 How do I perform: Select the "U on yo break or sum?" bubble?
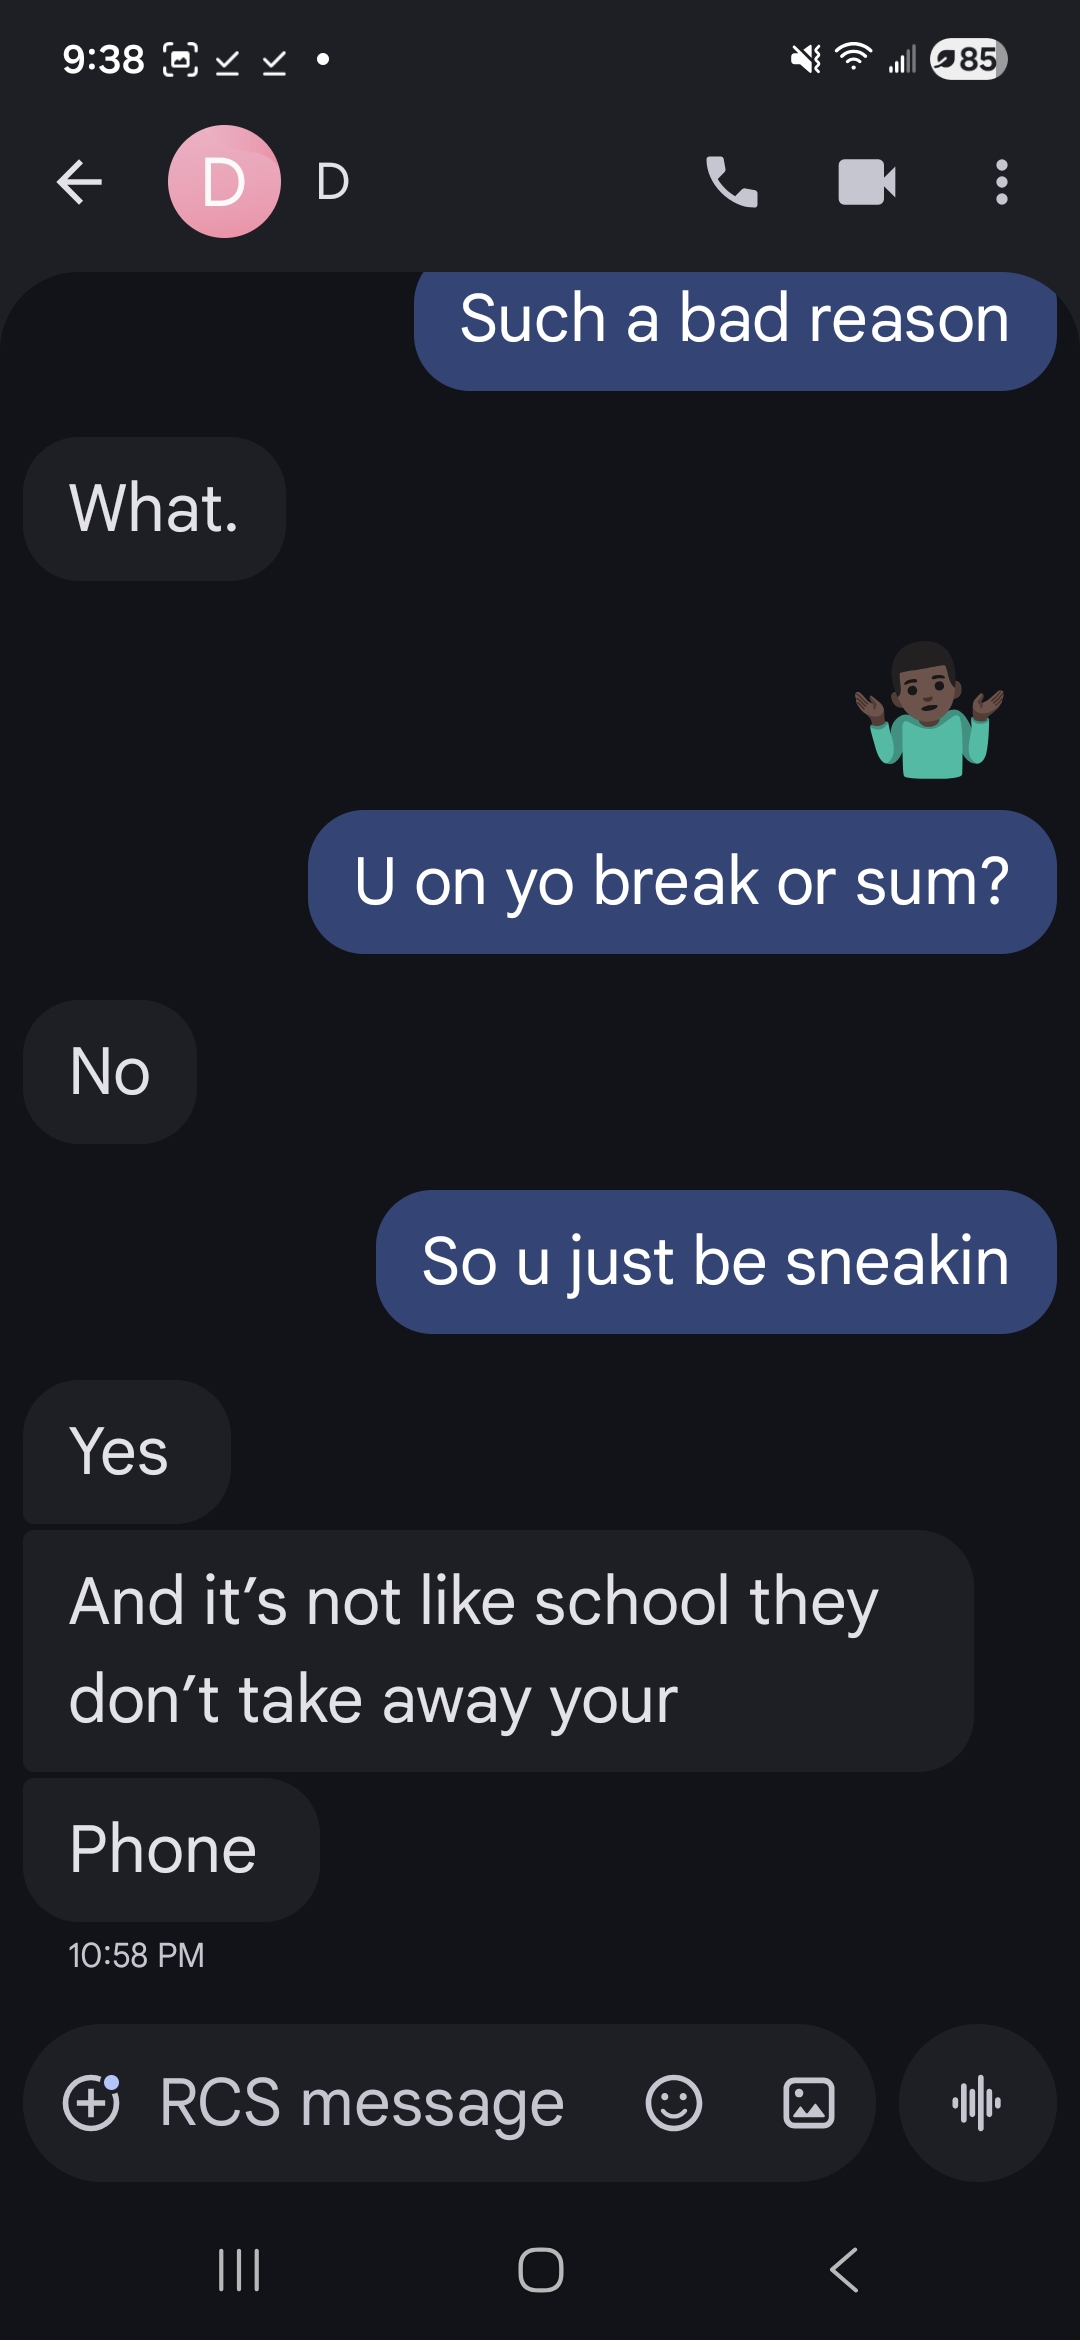[x=682, y=882]
